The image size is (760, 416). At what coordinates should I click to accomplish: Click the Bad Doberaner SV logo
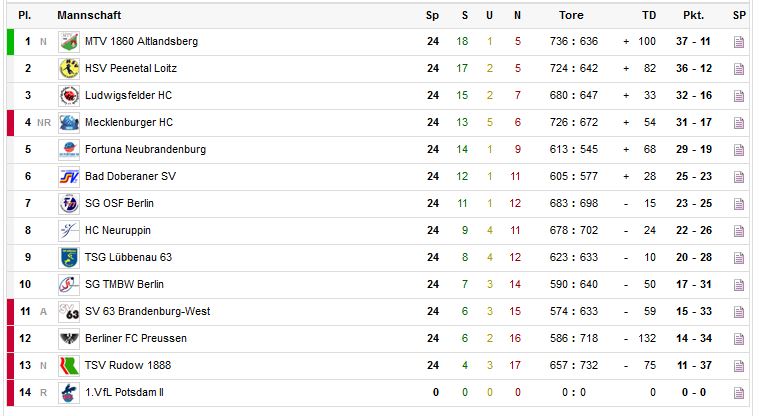click(x=69, y=176)
